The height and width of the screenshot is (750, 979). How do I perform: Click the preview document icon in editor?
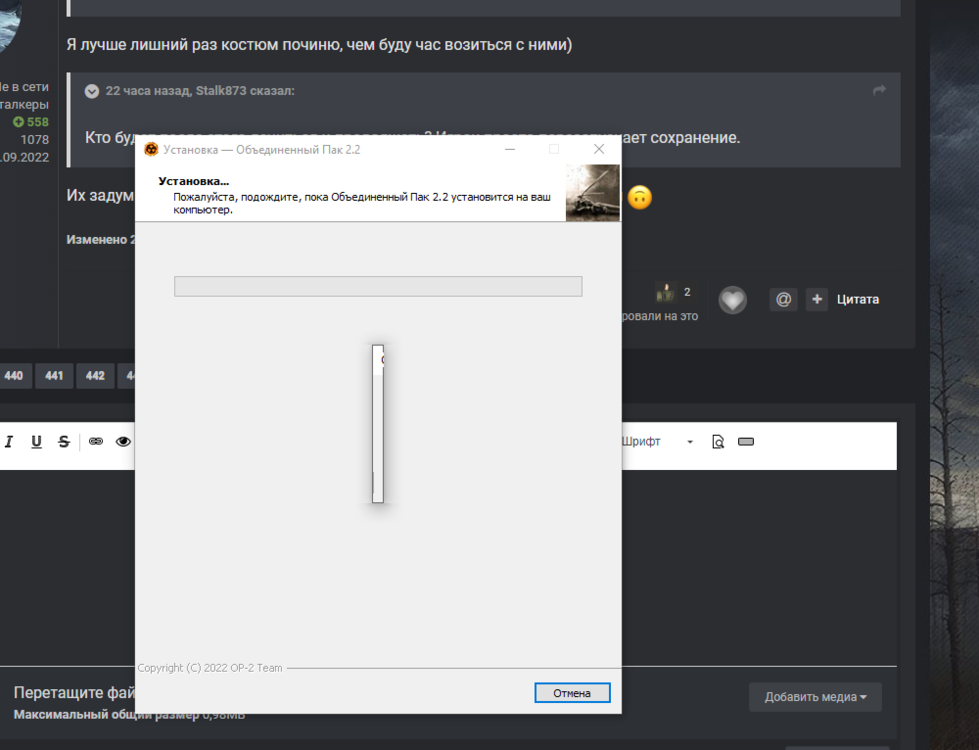coord(718,442)
